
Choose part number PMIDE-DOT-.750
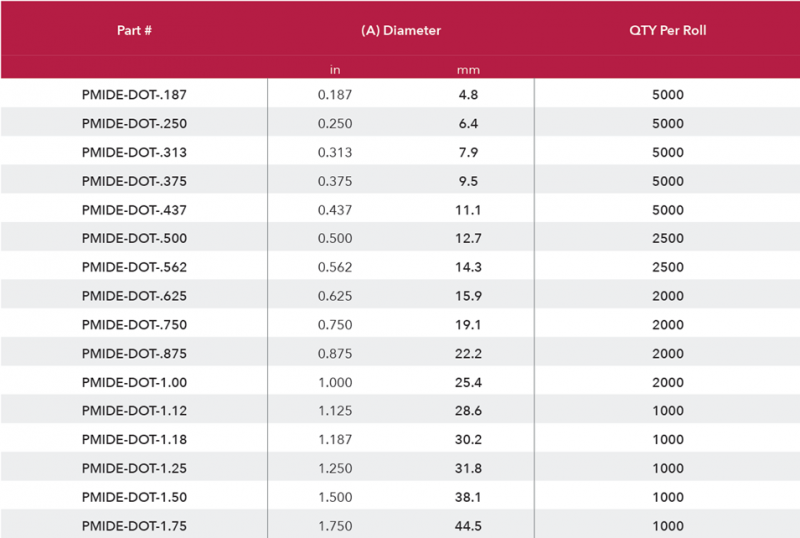click(x=134, y=325)
